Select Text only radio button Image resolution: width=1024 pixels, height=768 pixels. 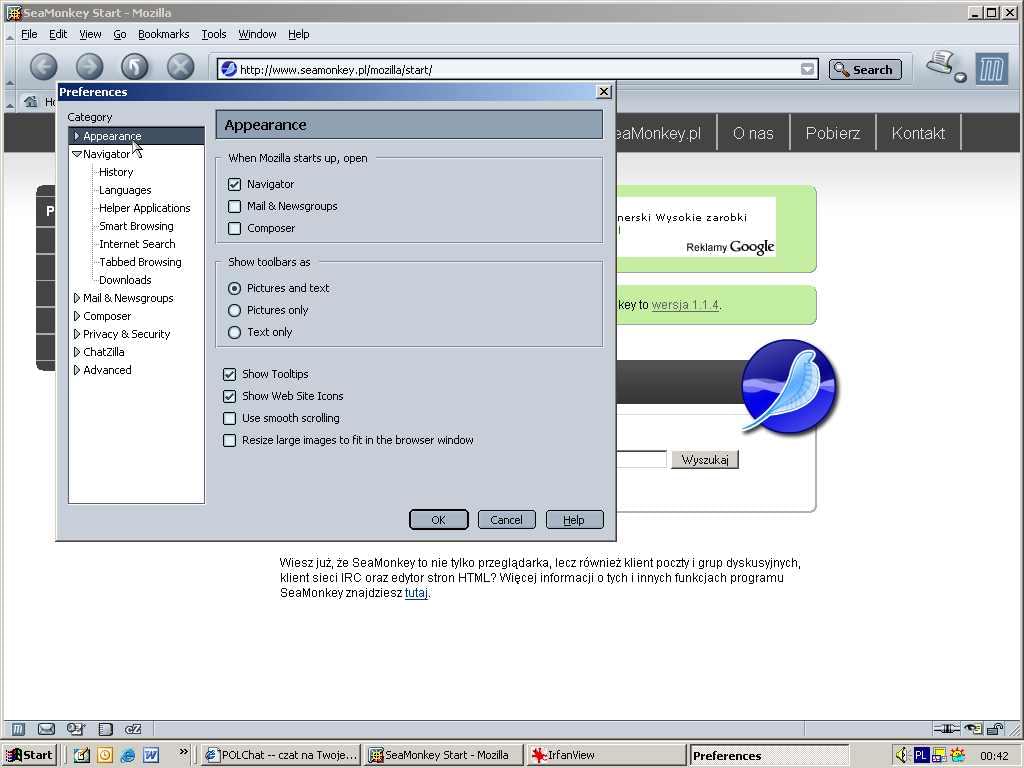234,332
